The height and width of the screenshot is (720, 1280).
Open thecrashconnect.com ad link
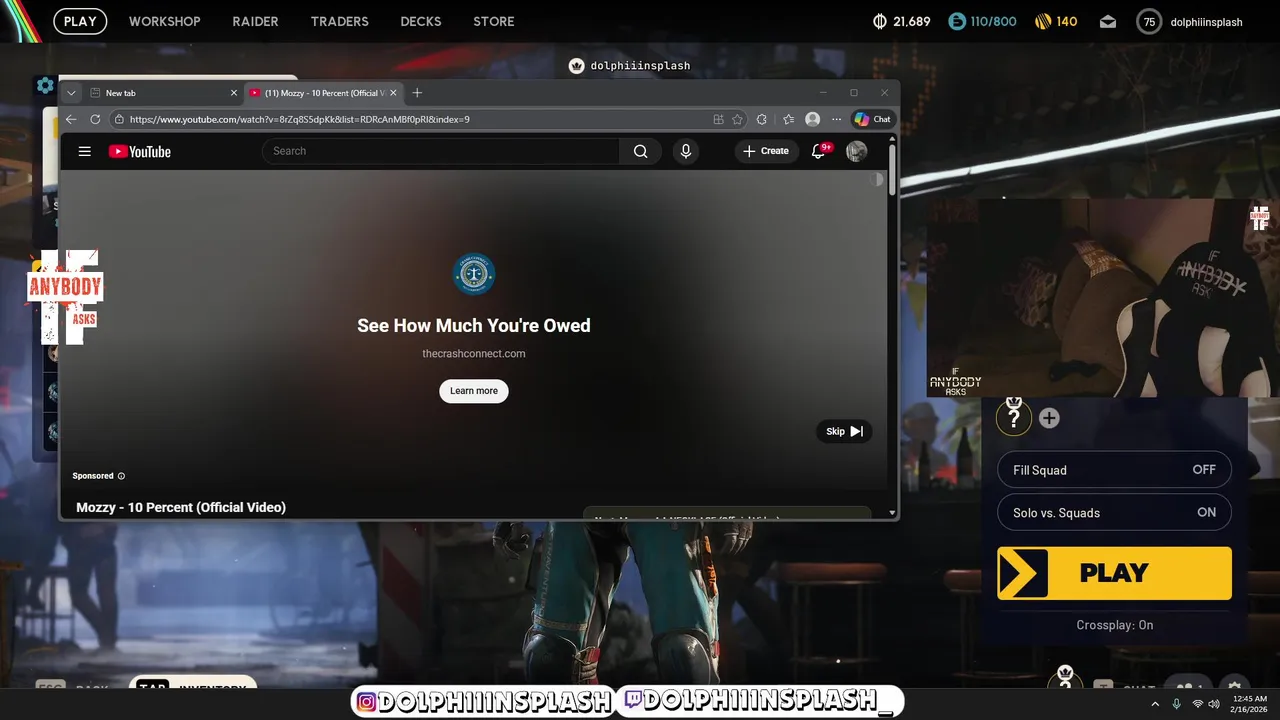click(x=474, y=353)
